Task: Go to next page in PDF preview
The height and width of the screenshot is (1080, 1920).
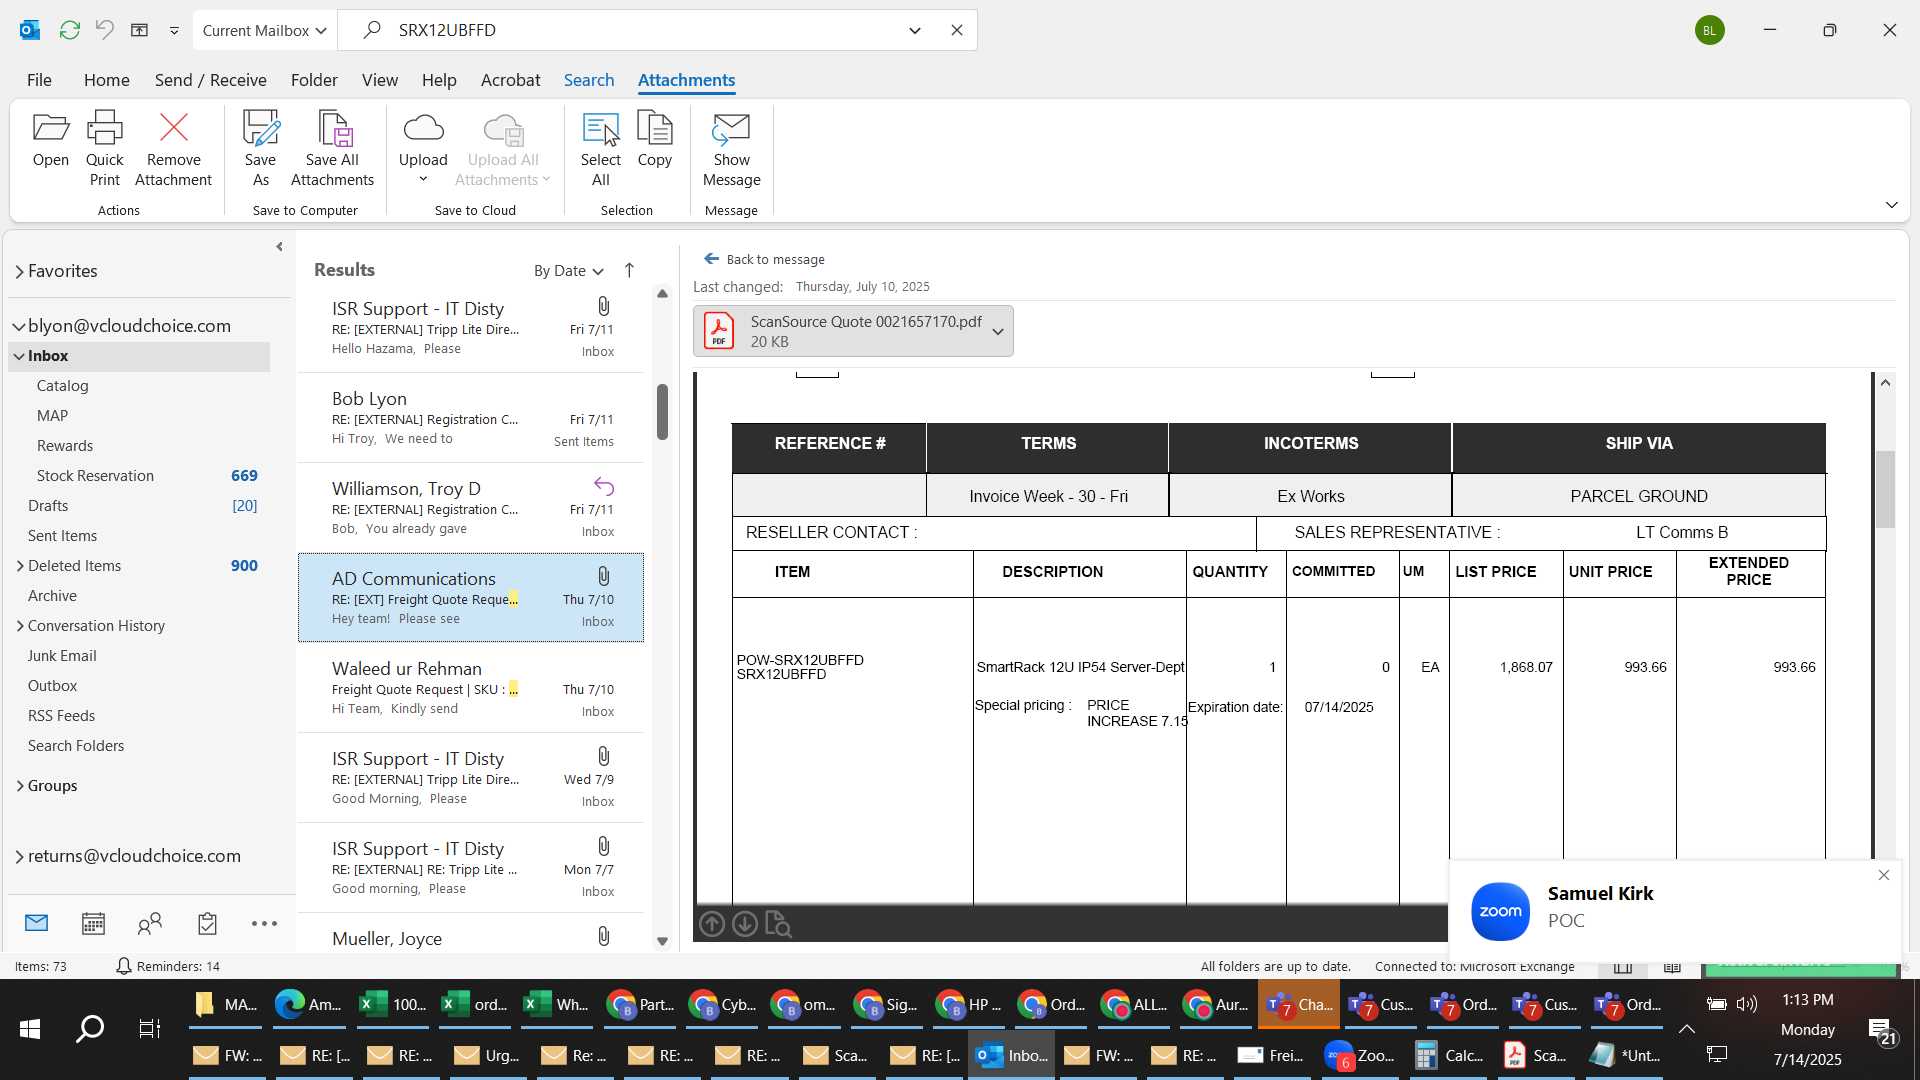Action: [x=744, y=924]
